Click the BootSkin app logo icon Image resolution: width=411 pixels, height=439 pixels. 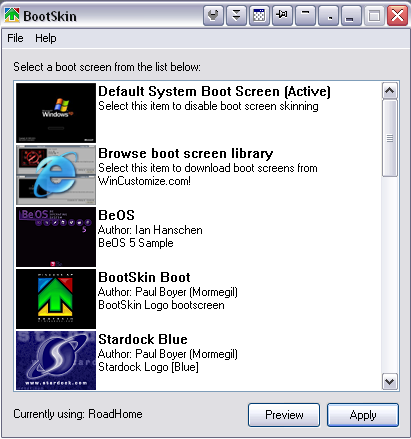(12, 15)
